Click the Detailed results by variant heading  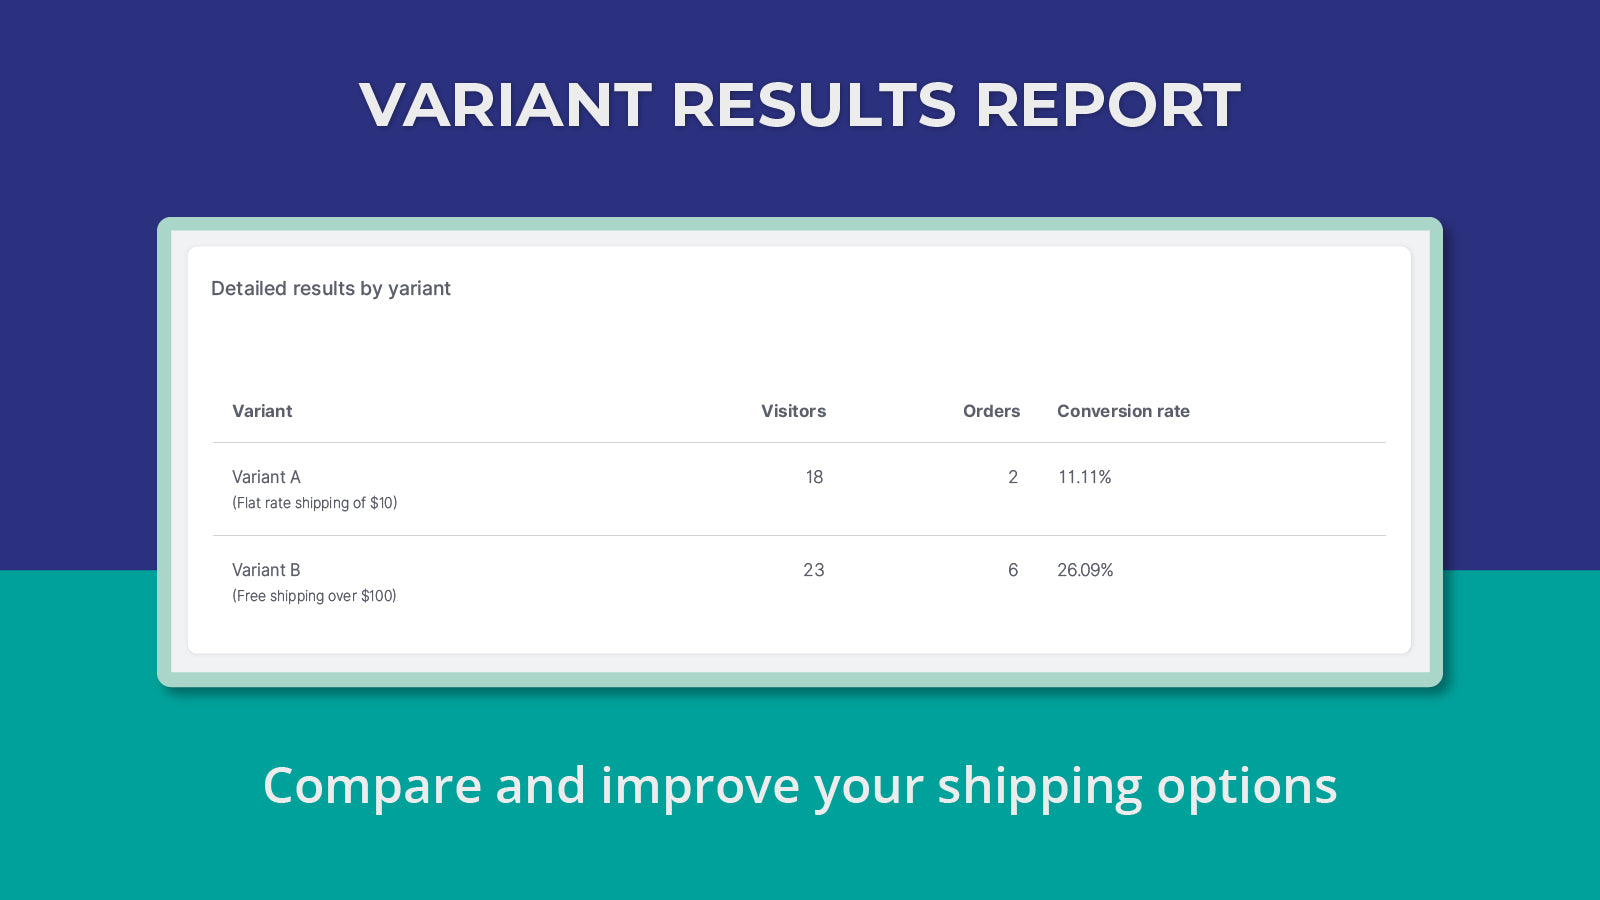(x=331, y=288)
